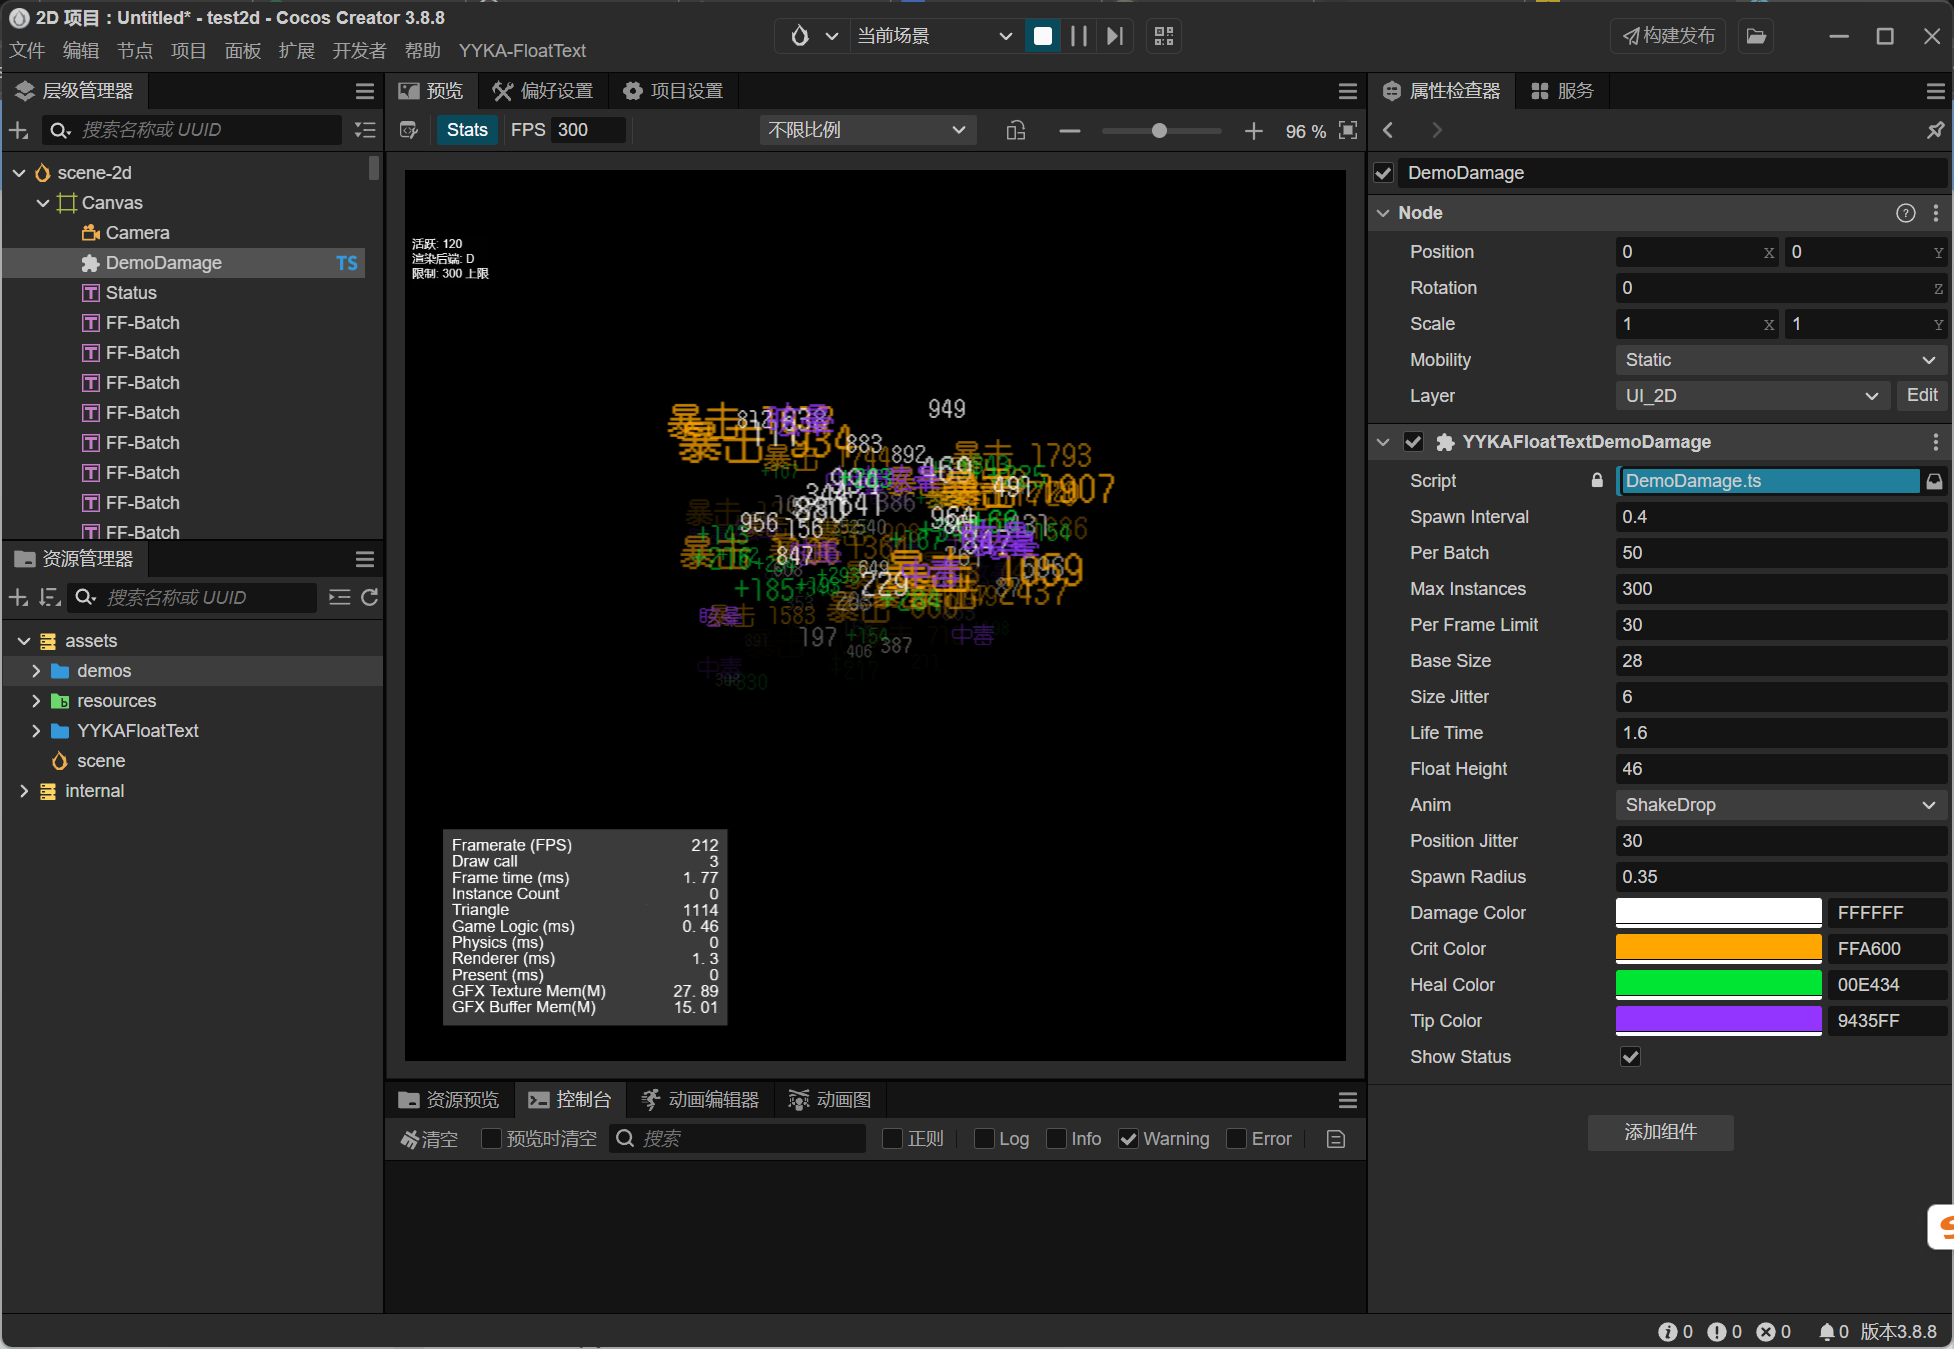
Task: Click Edit button next to Layer
Action: point(1921,396)
